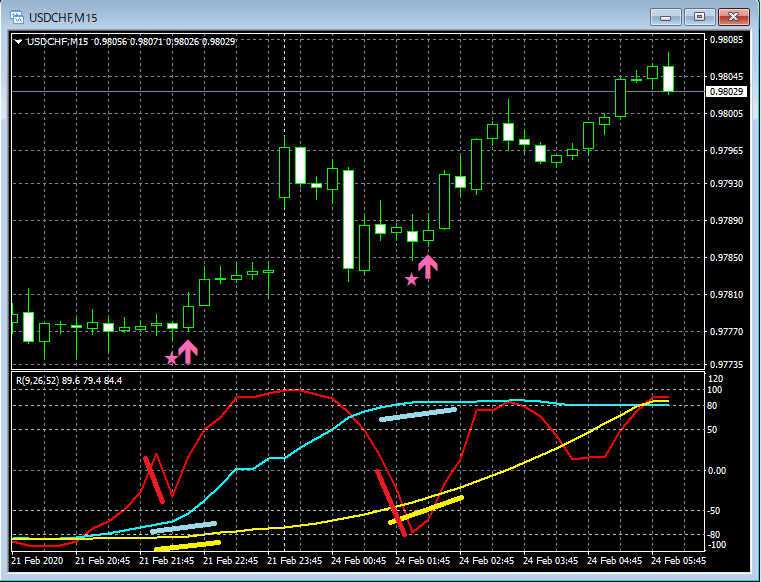Viewport: 761px width, 582px height.
Task: Select the light blue trend line near 24 Feb 01:45
Action: (x=418, y=415)
